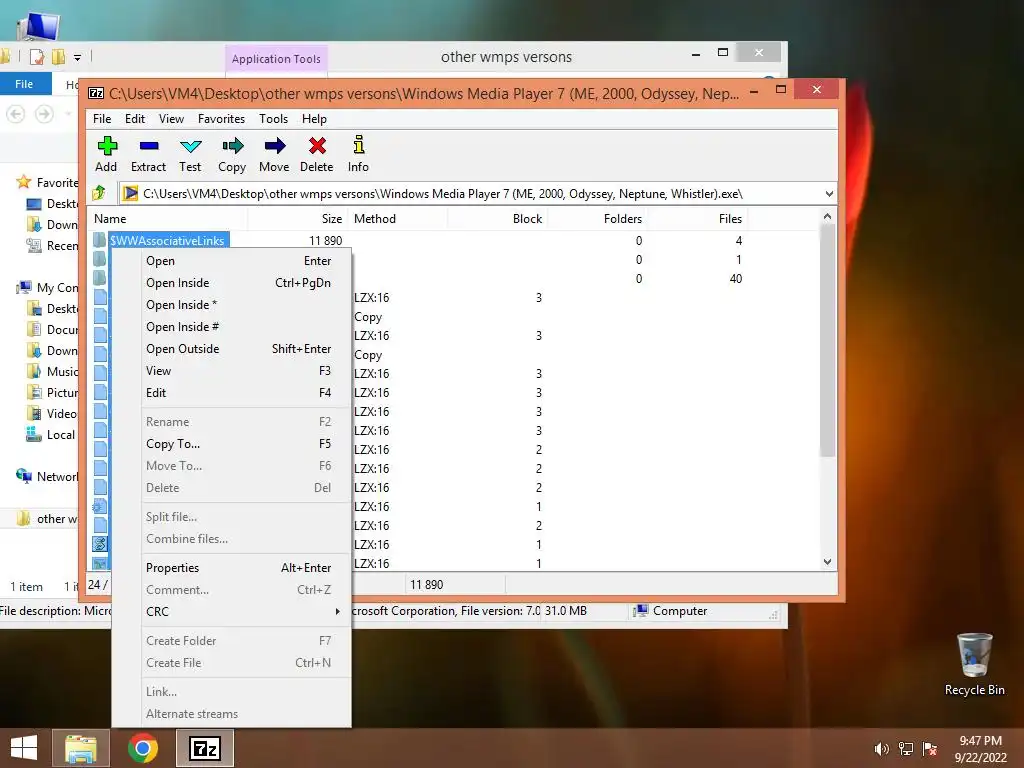Open the Edit menu in 7-Zip

tap(135, 119)
